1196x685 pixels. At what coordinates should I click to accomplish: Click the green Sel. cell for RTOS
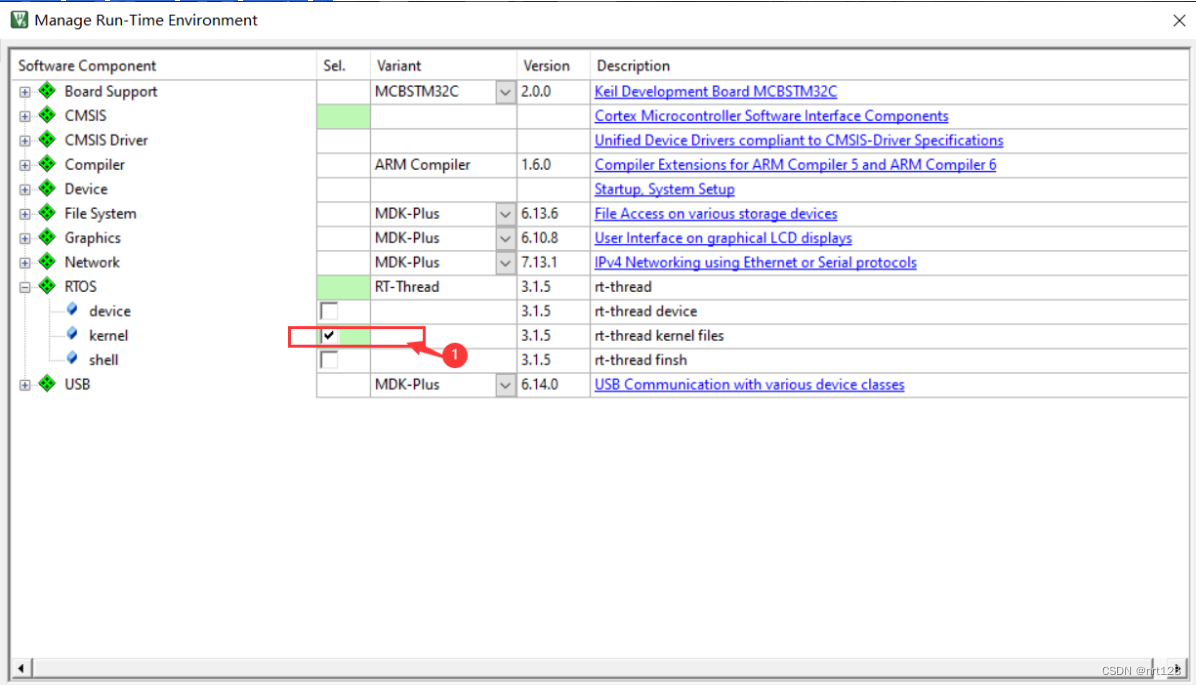pyautogui.click(x=343, y=287)
